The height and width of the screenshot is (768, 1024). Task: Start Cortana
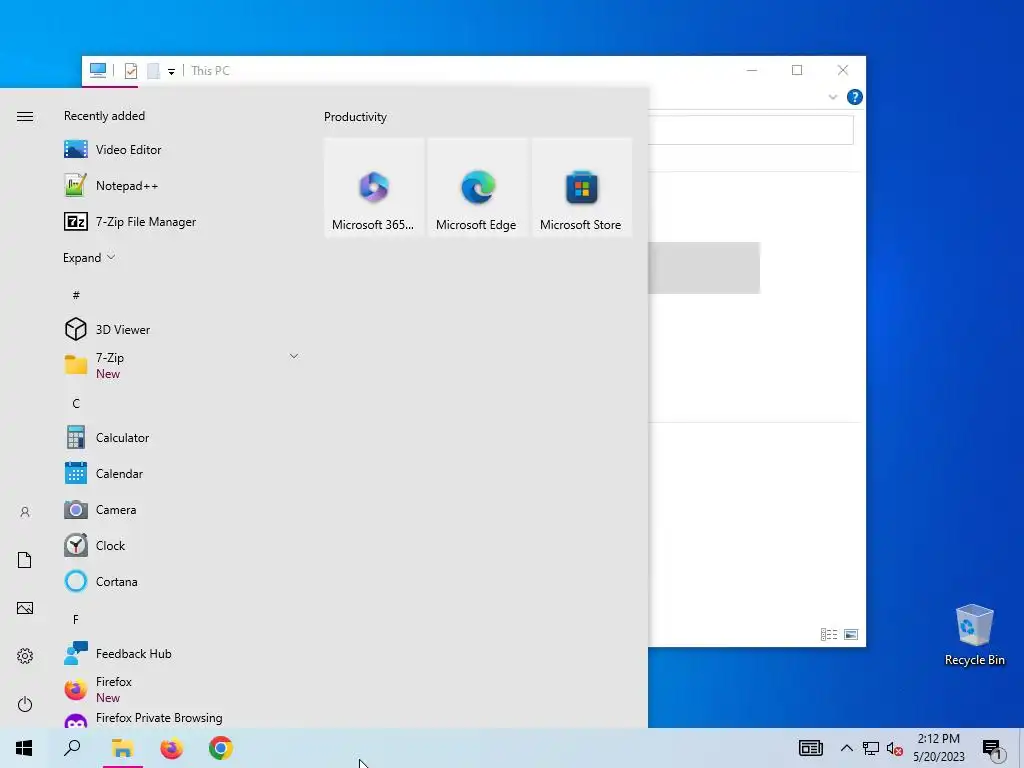(182, 581)
